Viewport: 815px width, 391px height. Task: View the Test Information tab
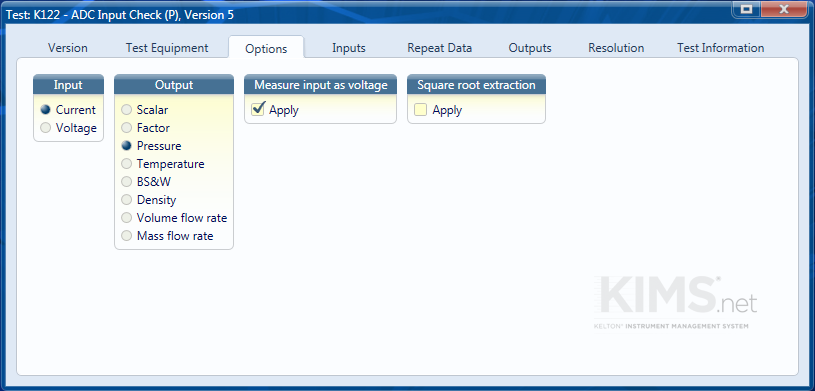720,48
